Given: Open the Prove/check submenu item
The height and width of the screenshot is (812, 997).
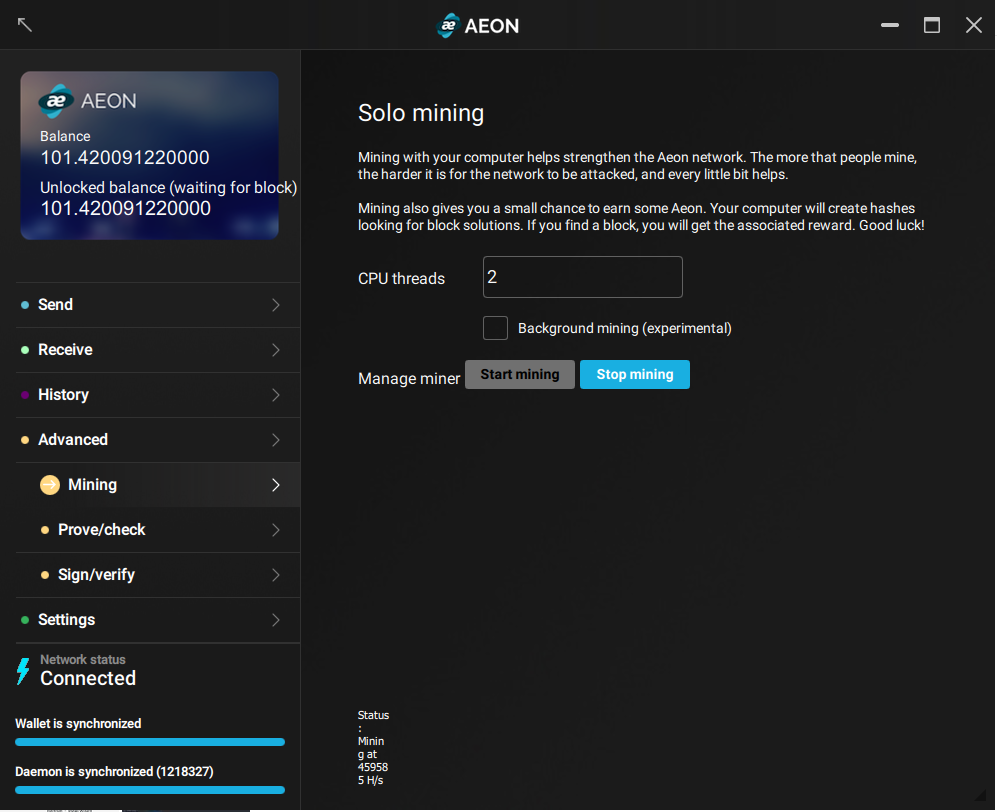Looking at the screenshot, I should [158, 530].
